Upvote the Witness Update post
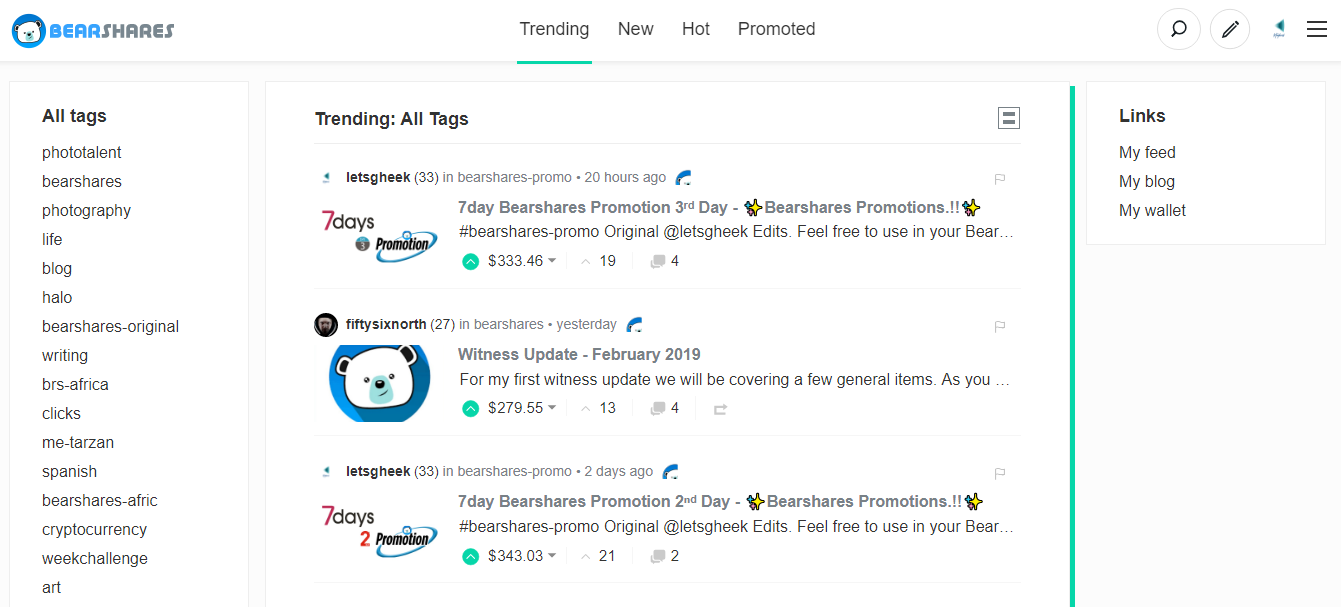Viewport: 1341px width, 607px height. [x=470, y=408]
